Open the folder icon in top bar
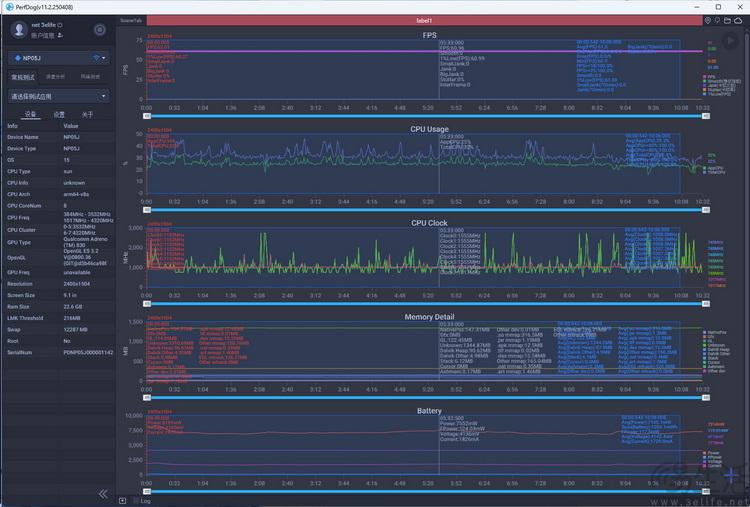The image size is (750, 507). tap(727, 20)
